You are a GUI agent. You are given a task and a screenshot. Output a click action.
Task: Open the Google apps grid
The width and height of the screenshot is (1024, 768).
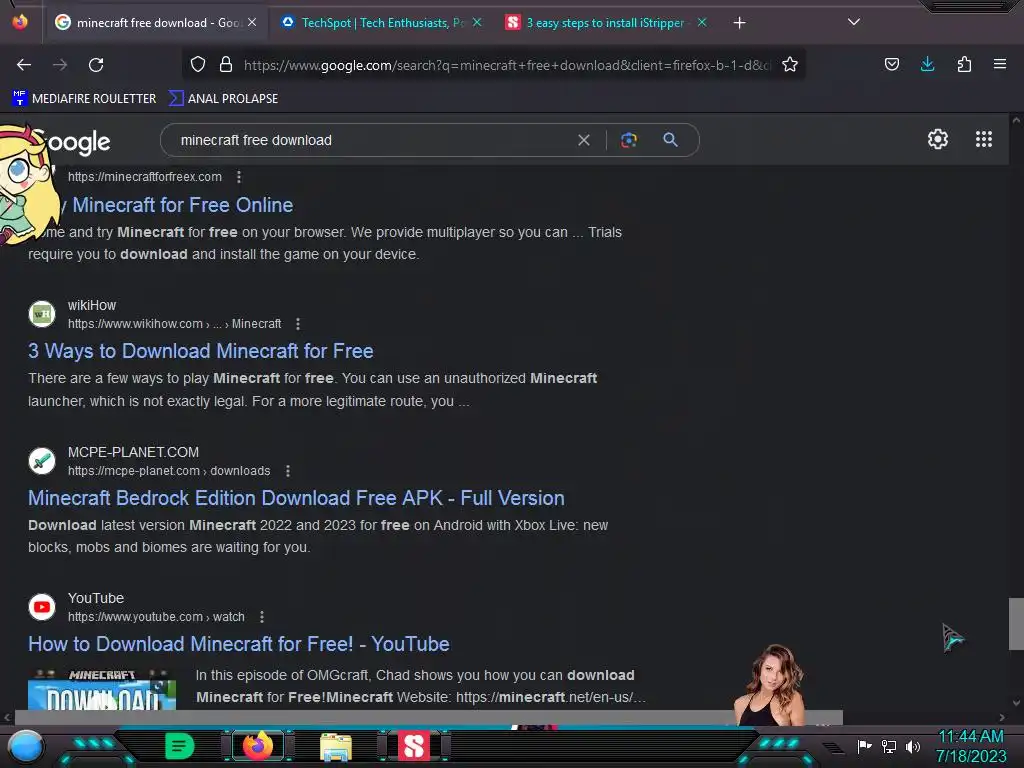pyautogui.click(x=984, y=139)
